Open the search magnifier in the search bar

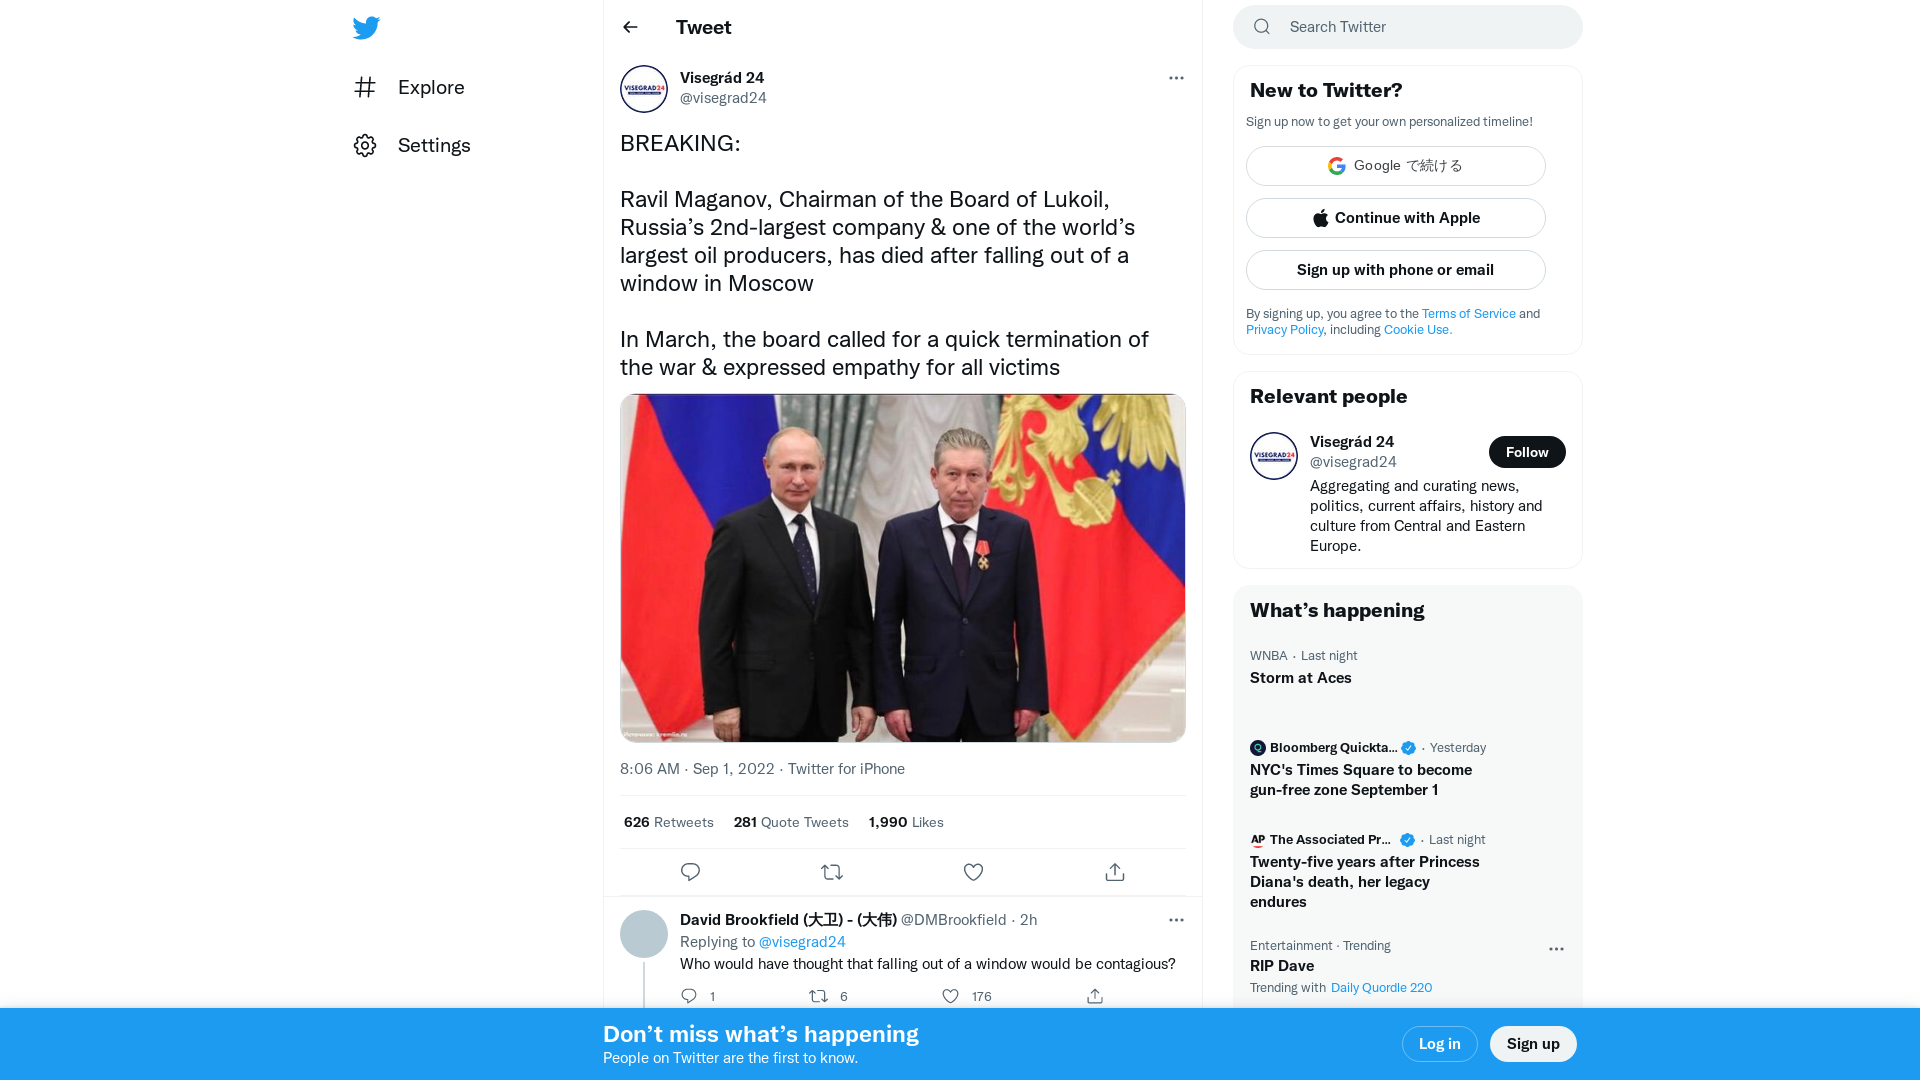coord(1261,26)
